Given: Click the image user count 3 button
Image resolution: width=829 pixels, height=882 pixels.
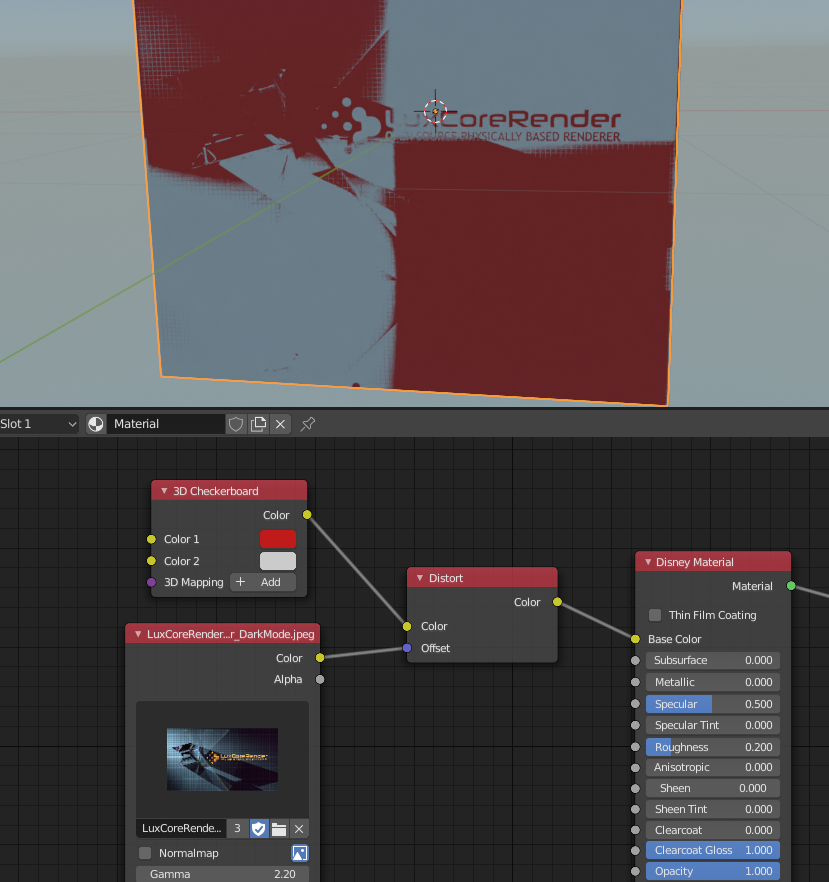Looking at the screenshot, I should (x=237, y=828).
